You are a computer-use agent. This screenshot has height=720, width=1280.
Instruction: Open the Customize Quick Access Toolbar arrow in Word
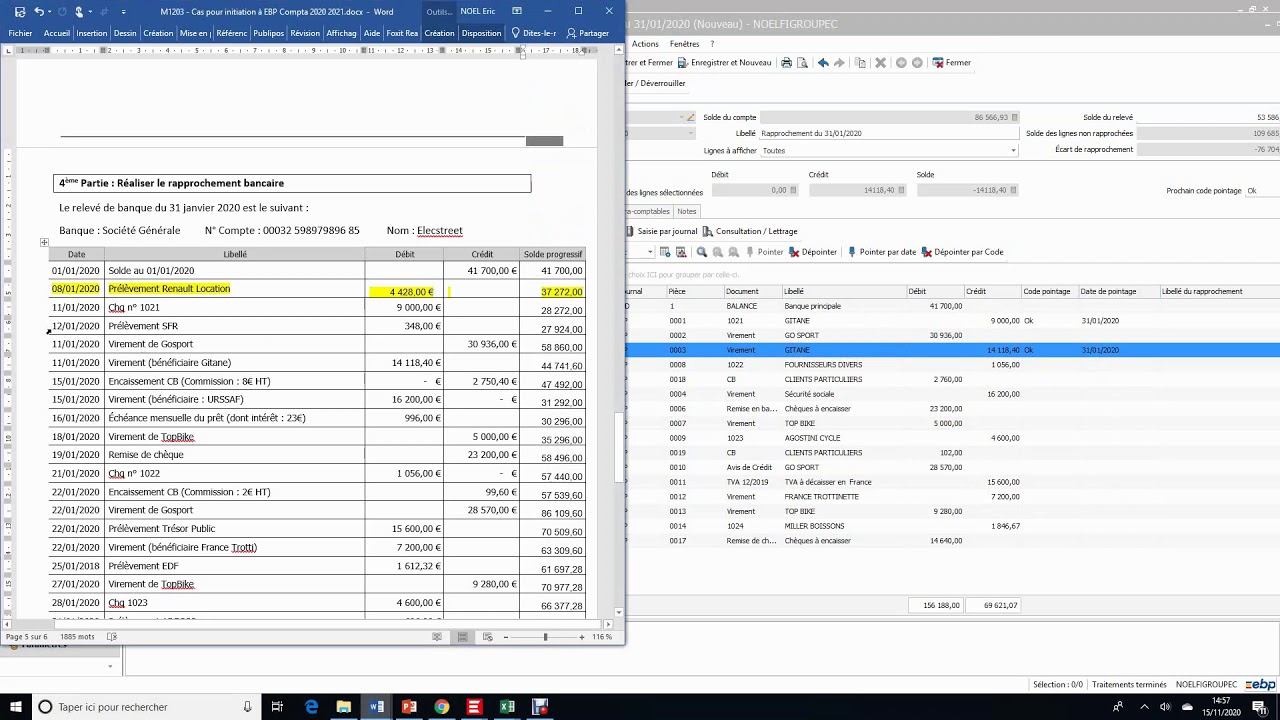coord(124,12)
